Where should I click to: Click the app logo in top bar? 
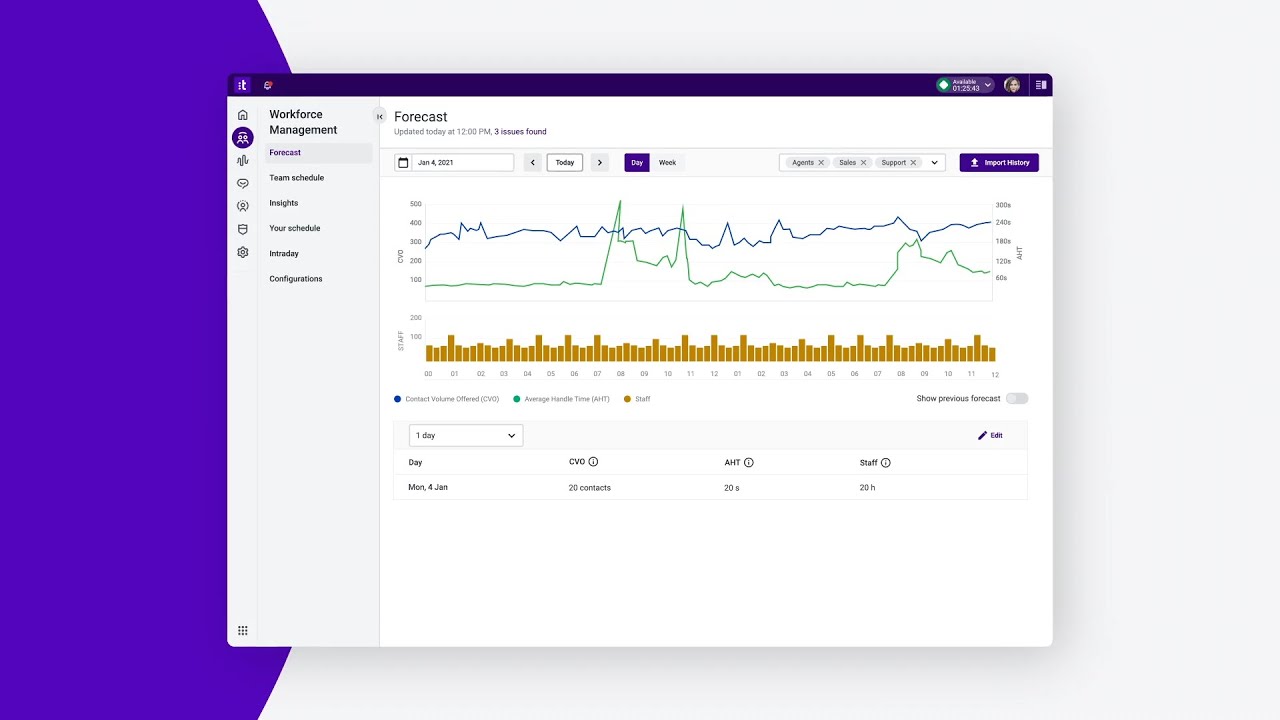pyautogui.click(x=242, y=85)
